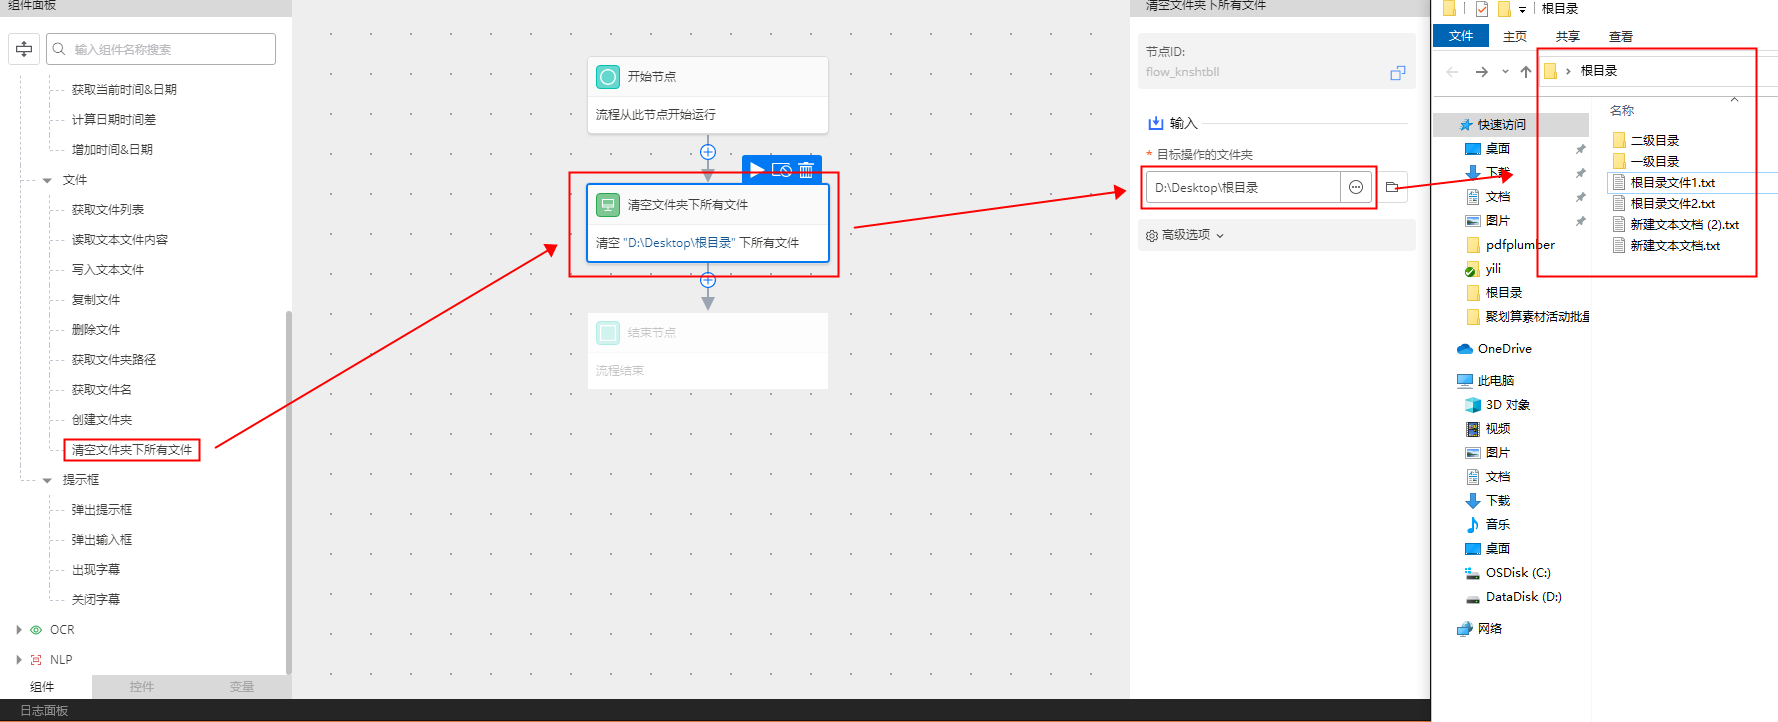Expand the NLP category
Image resolution: width=1778 pixels, height=722 pixels.
(x=19, y=660)
